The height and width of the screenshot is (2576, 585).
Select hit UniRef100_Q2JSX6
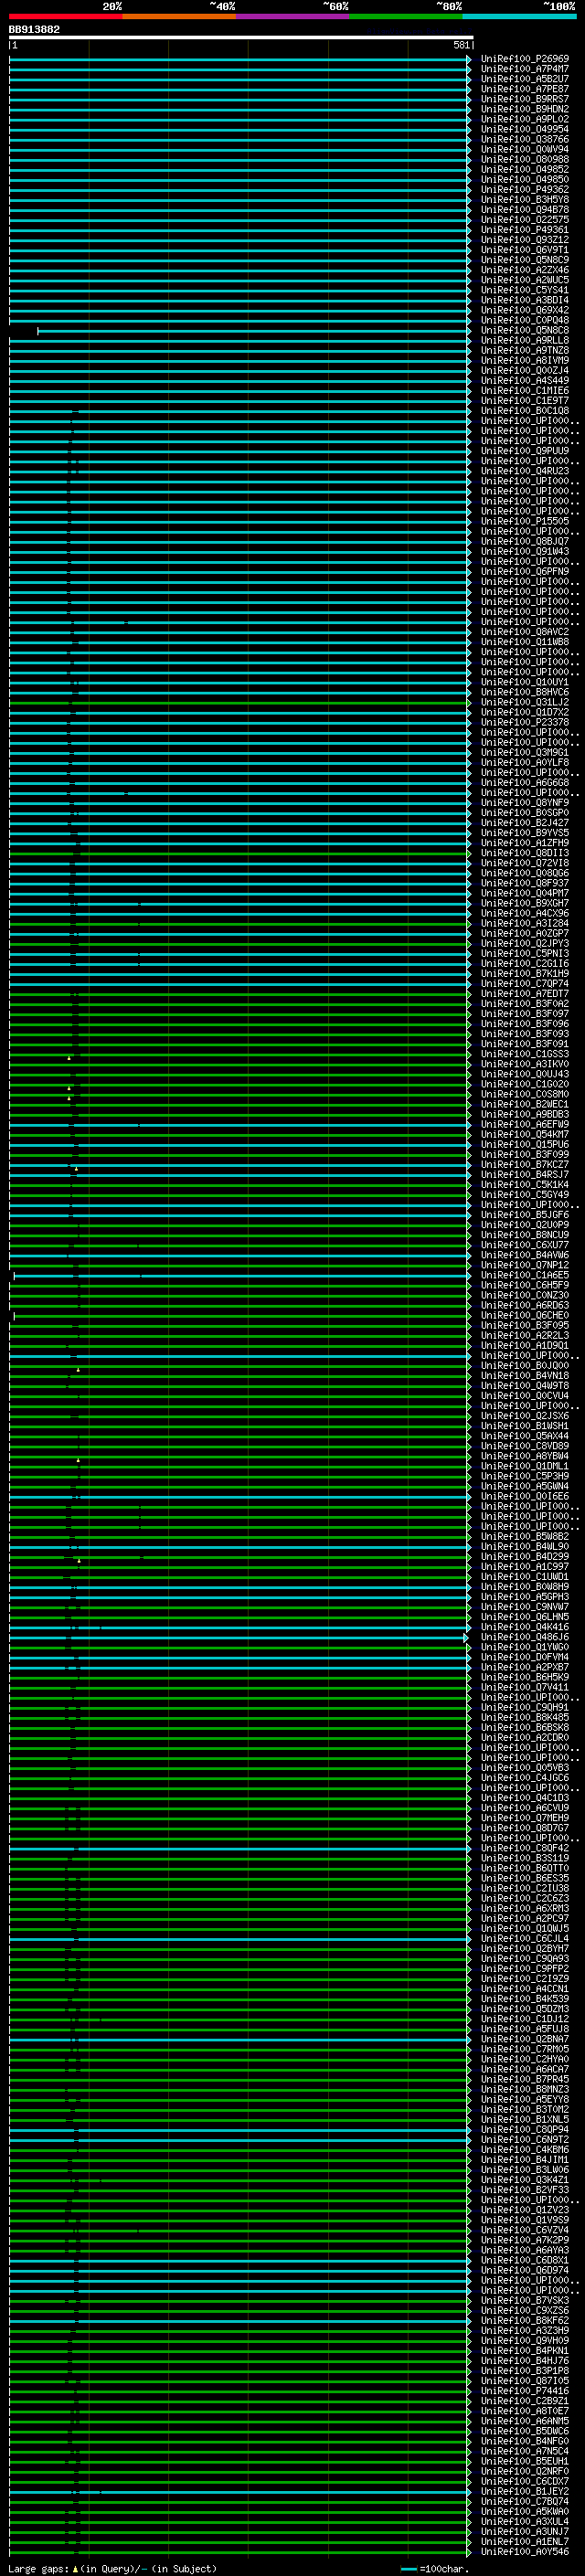click(x=524, y=1416)
